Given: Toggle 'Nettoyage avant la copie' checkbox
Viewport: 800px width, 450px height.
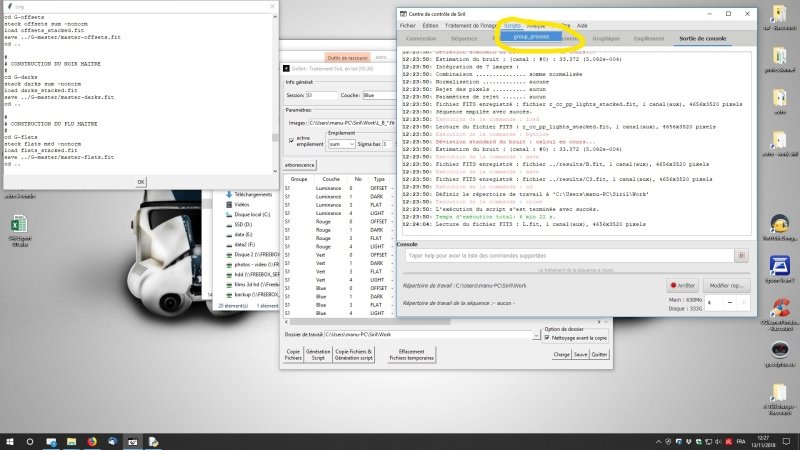Looking at the screenshot, I should 547,338.
